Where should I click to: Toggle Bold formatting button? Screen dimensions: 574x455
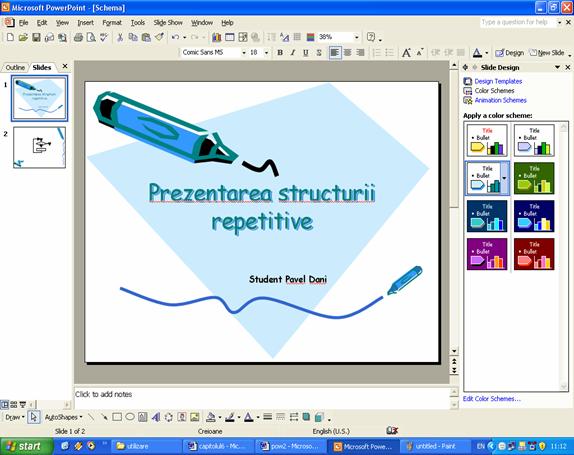click(x=280, y=53)
